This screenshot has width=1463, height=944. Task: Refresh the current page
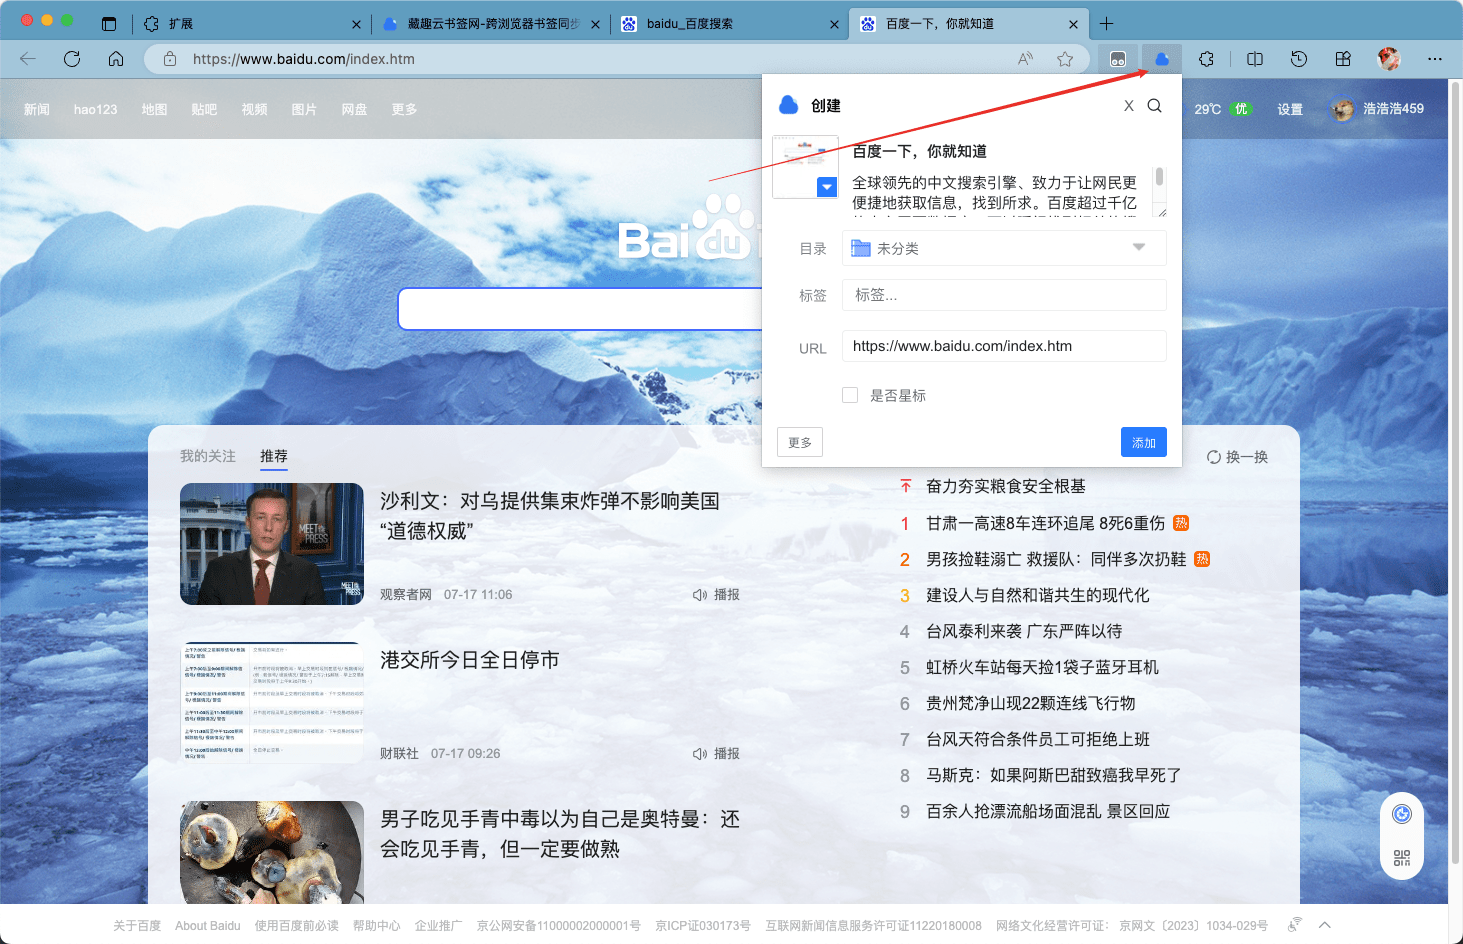tap(72, 59)
